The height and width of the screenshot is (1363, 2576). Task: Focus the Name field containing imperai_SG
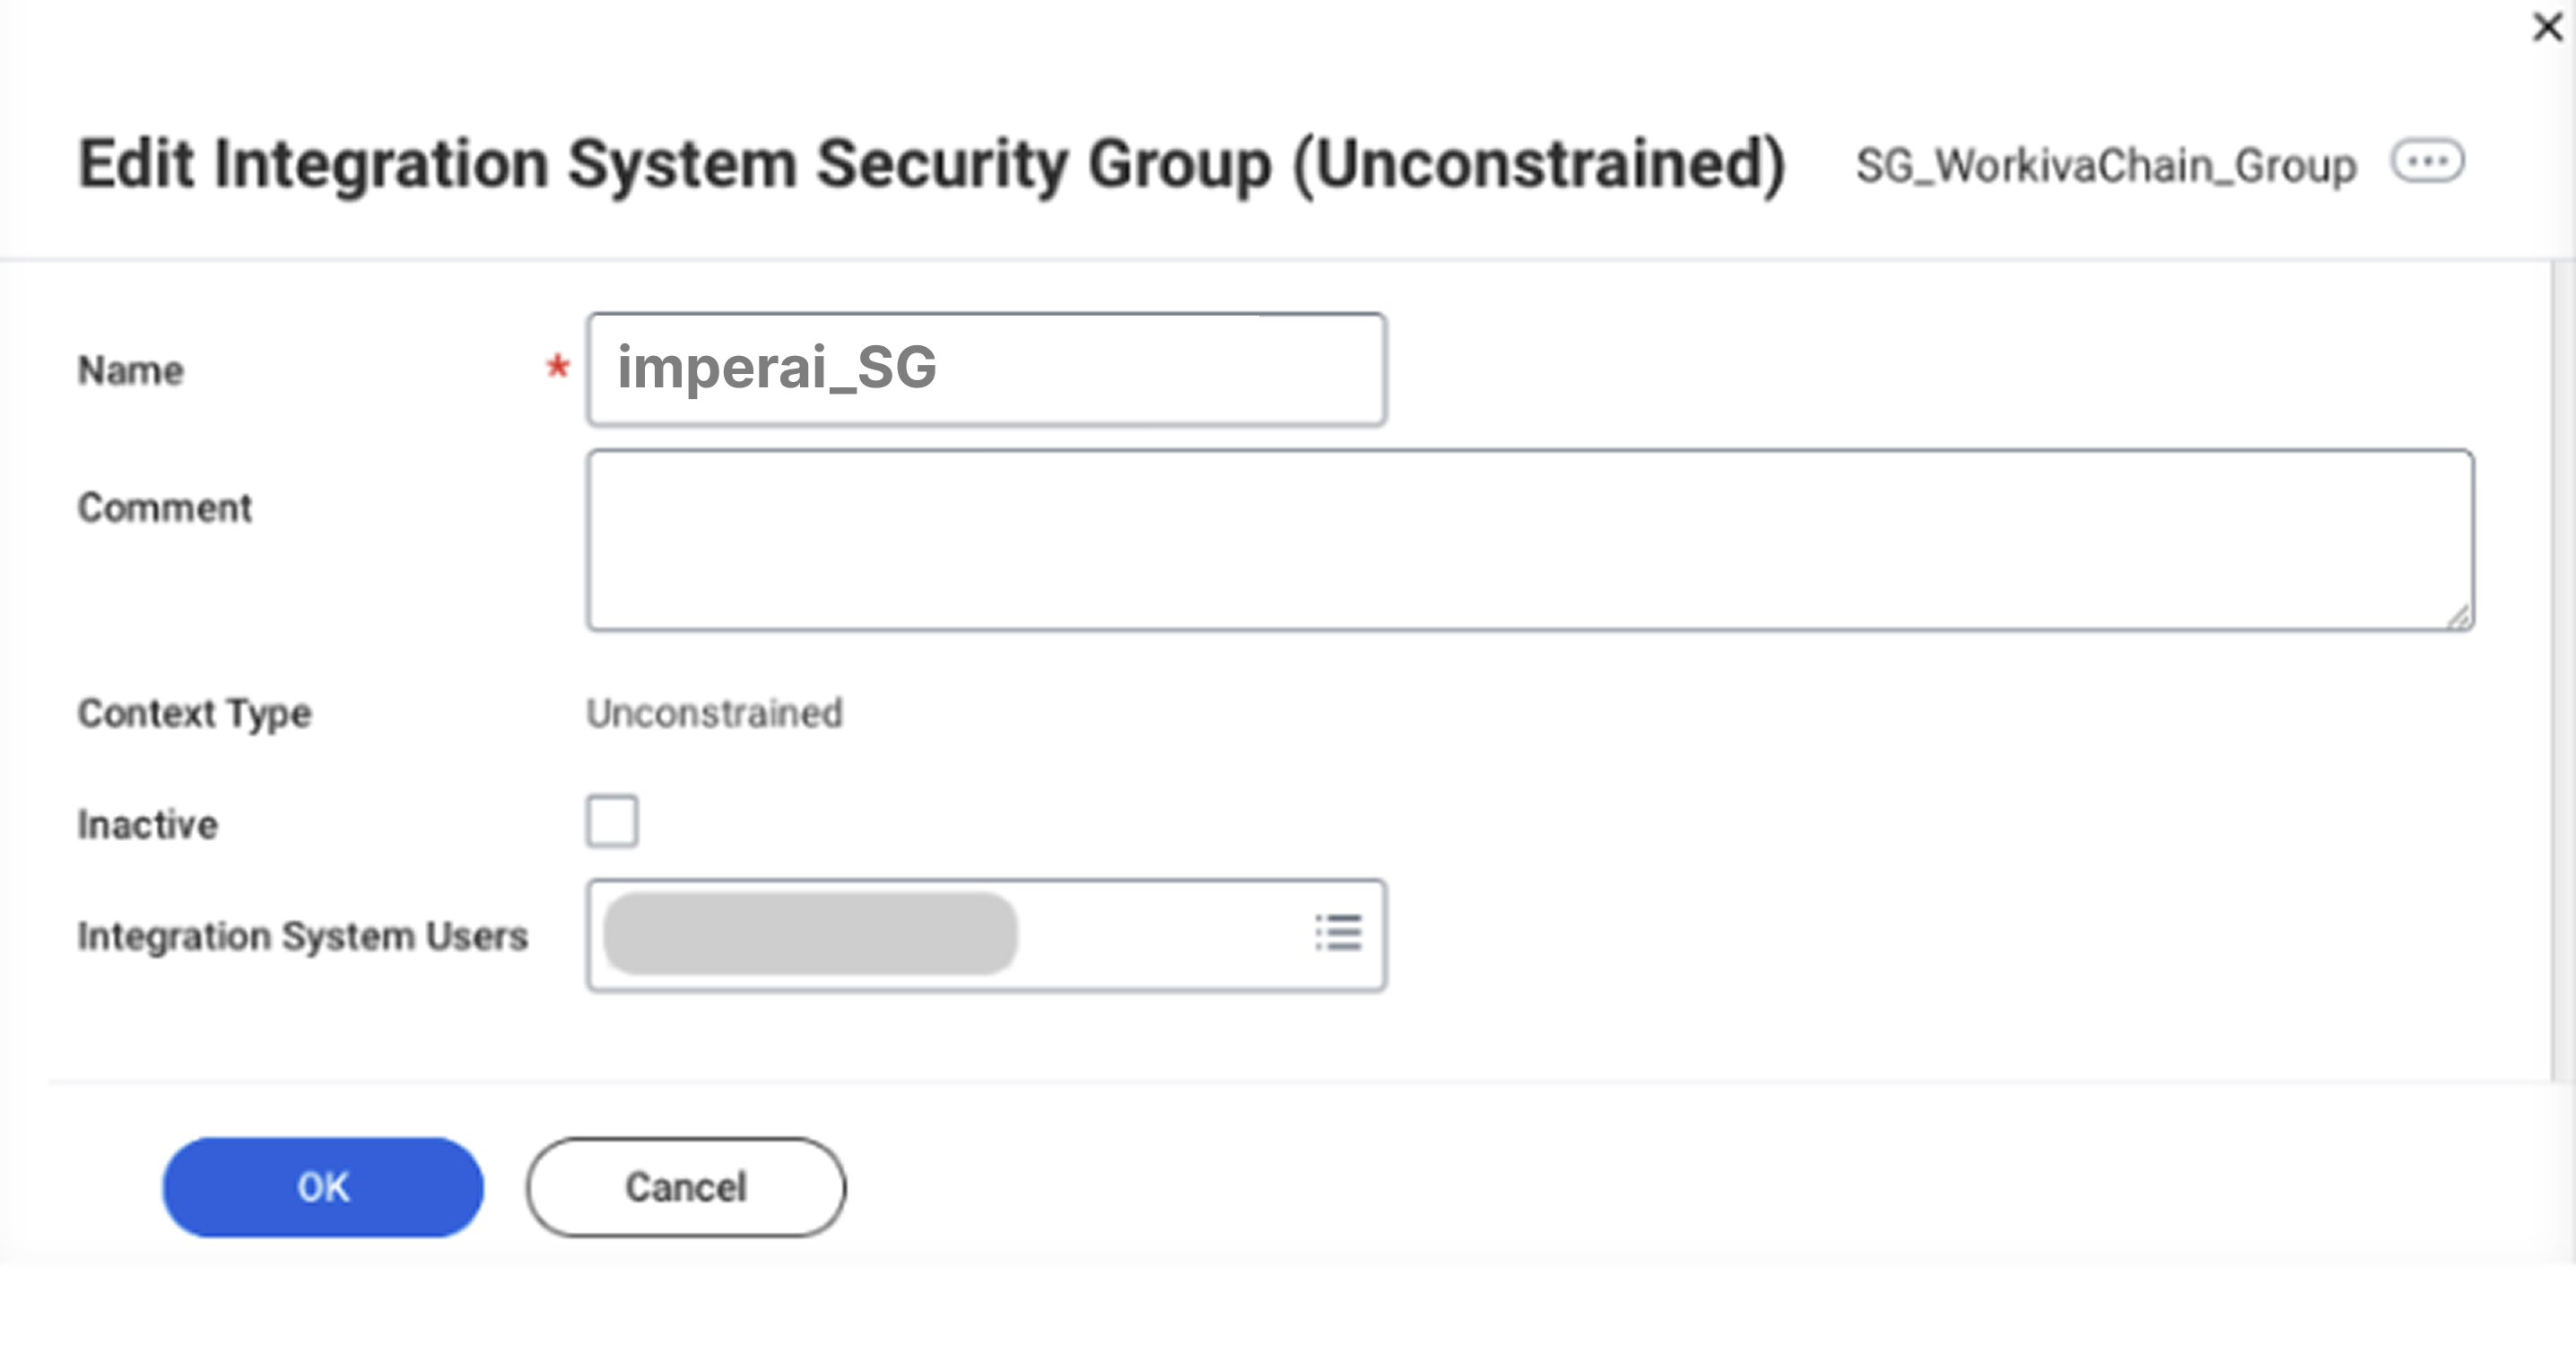[986, 369]
